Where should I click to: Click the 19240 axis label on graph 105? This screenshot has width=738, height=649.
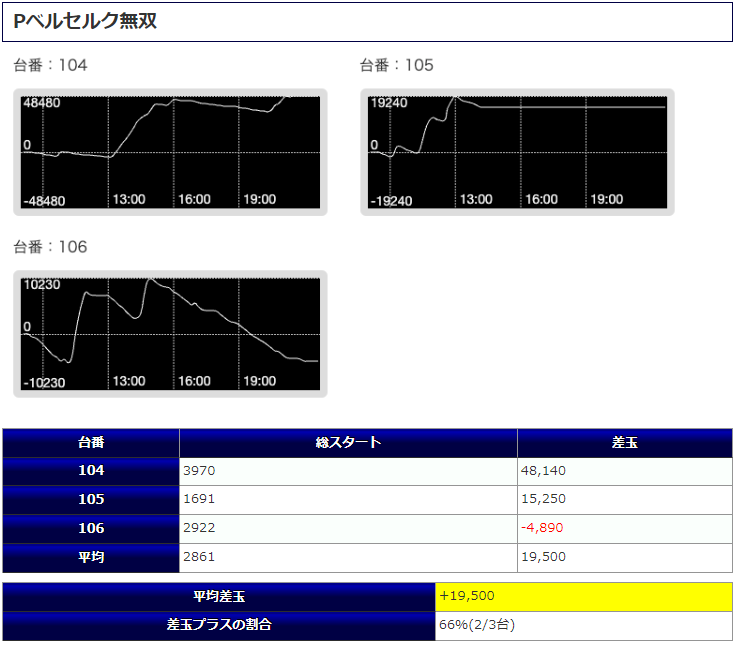[x=389, y=103]
